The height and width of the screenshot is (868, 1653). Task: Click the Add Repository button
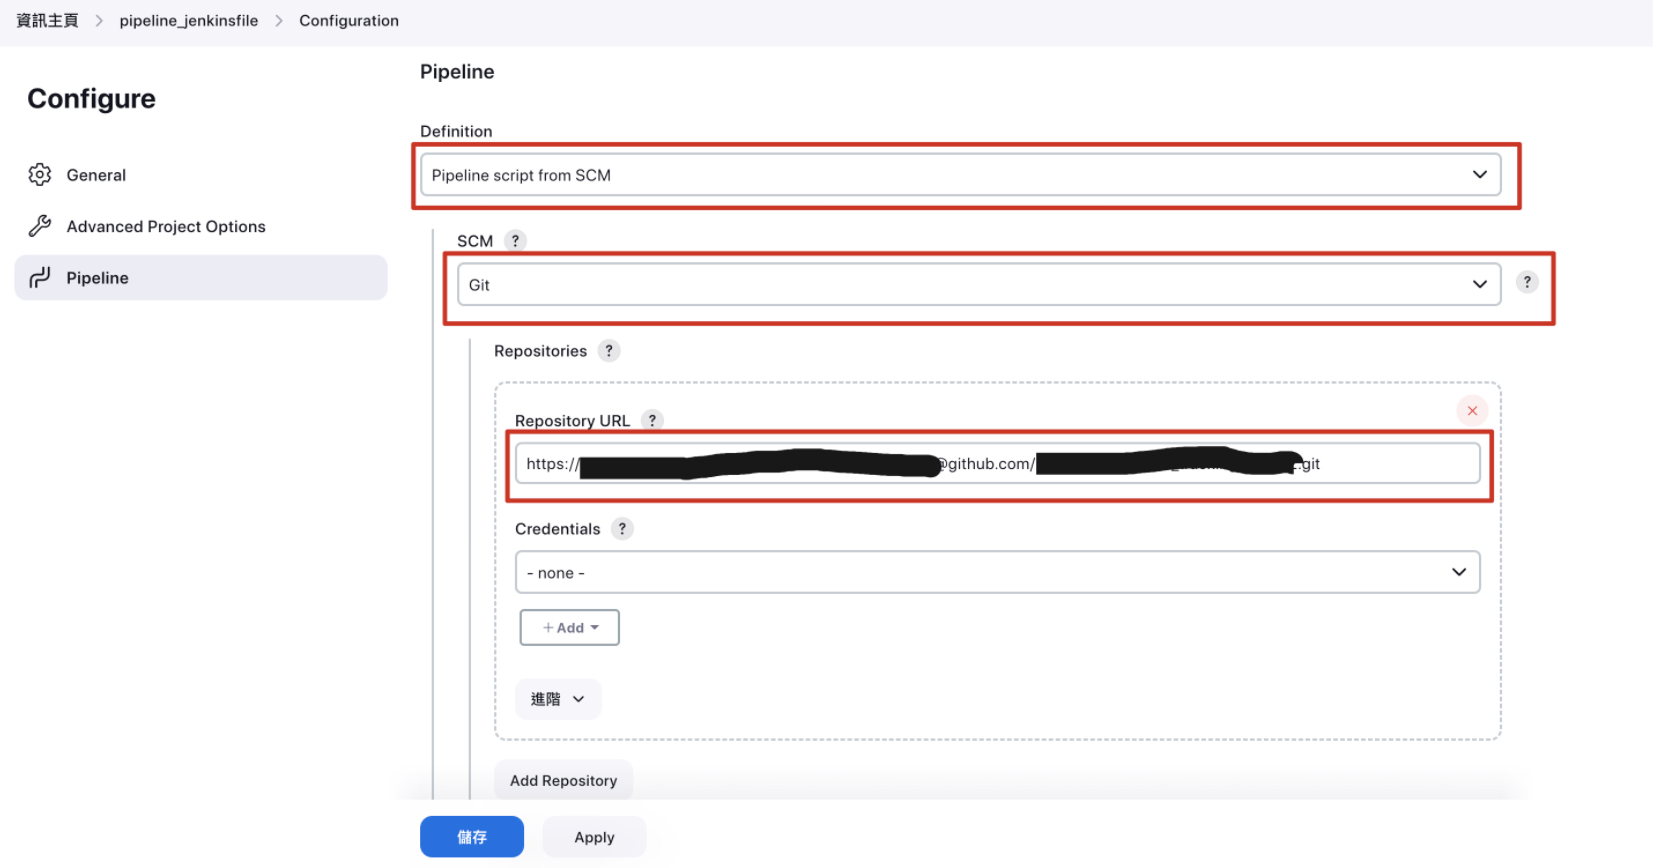[x=563, y=781]
